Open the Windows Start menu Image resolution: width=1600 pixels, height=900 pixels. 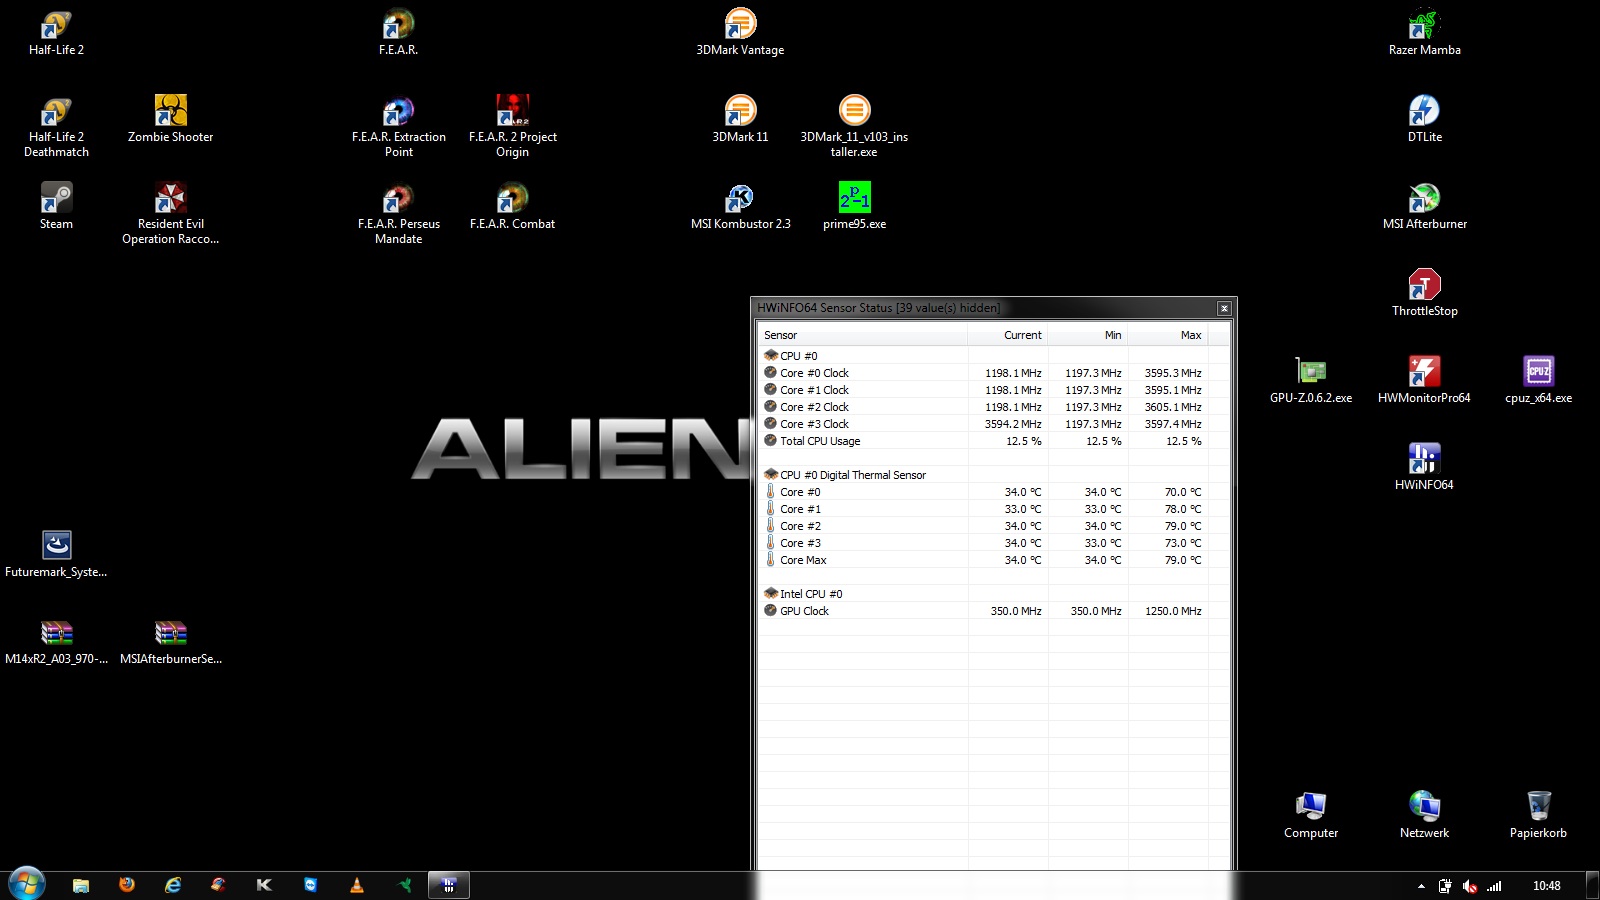tap(27, 885)
